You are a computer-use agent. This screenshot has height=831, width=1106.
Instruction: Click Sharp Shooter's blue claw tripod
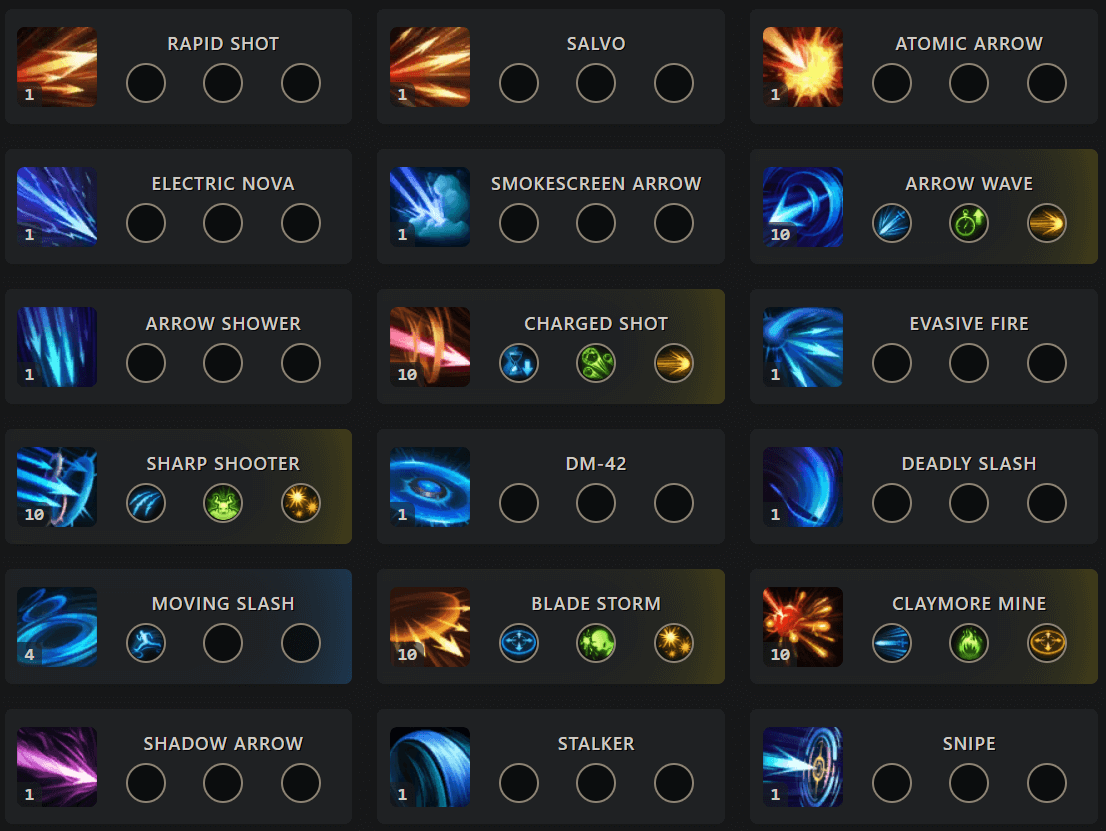tap(146, 503)
